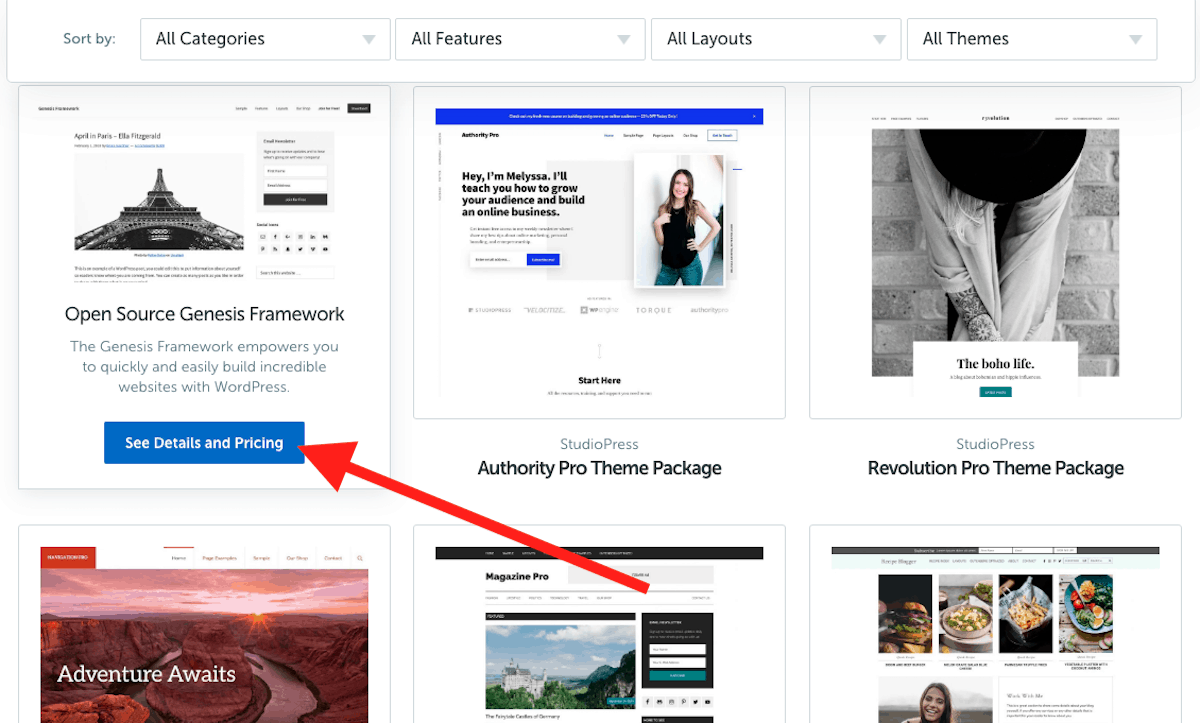Screen dimensions: 1200x723
Task: Click the email address input in Authority Pro
Action: 492,259
